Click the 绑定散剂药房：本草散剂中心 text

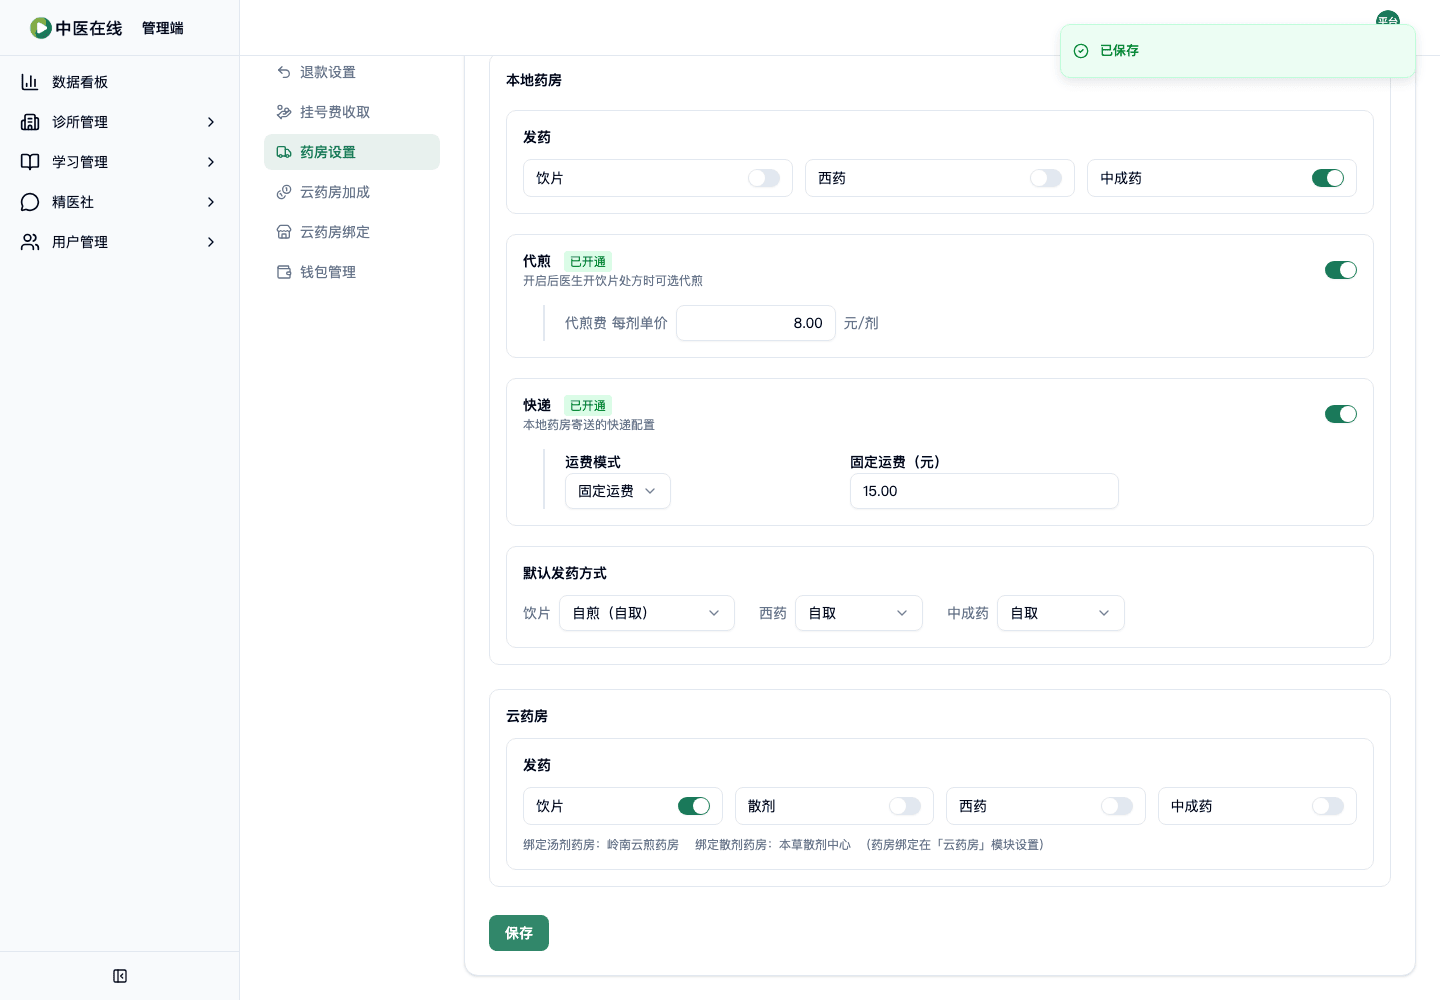pyautogui.click(x=773, y=845)
